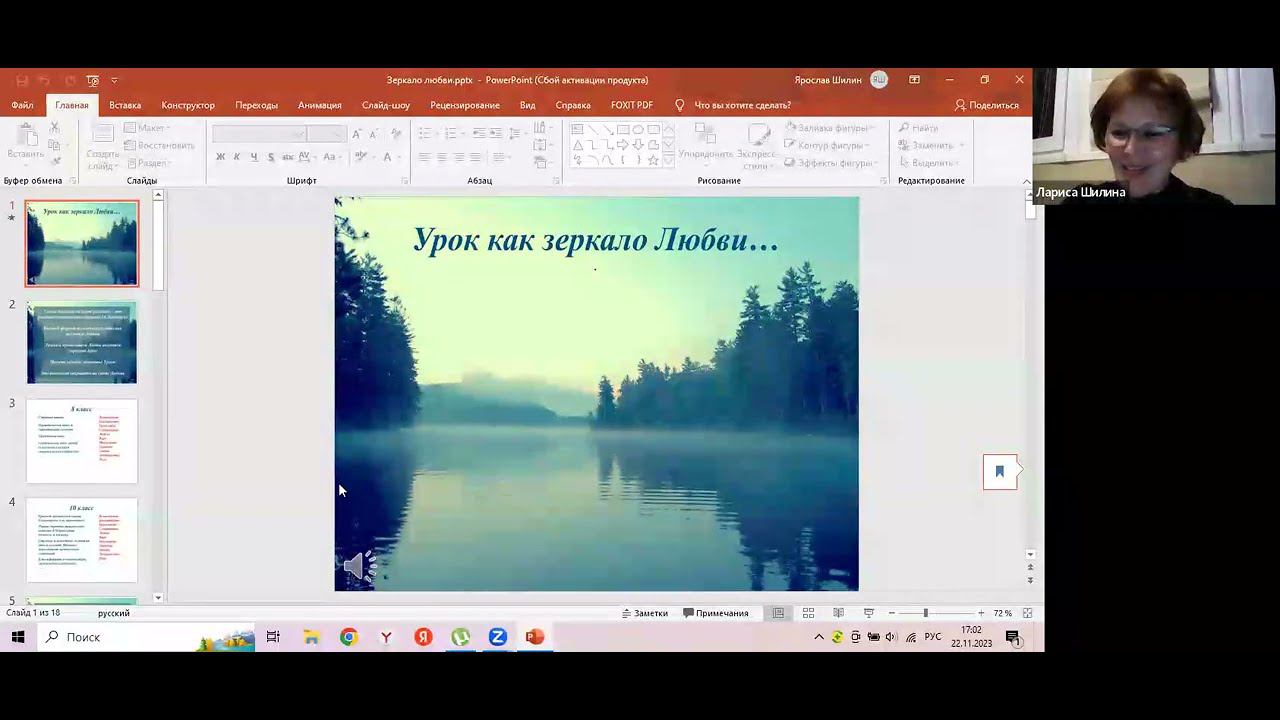
Task: Open the font size combo box
Action: click(326, 133)
